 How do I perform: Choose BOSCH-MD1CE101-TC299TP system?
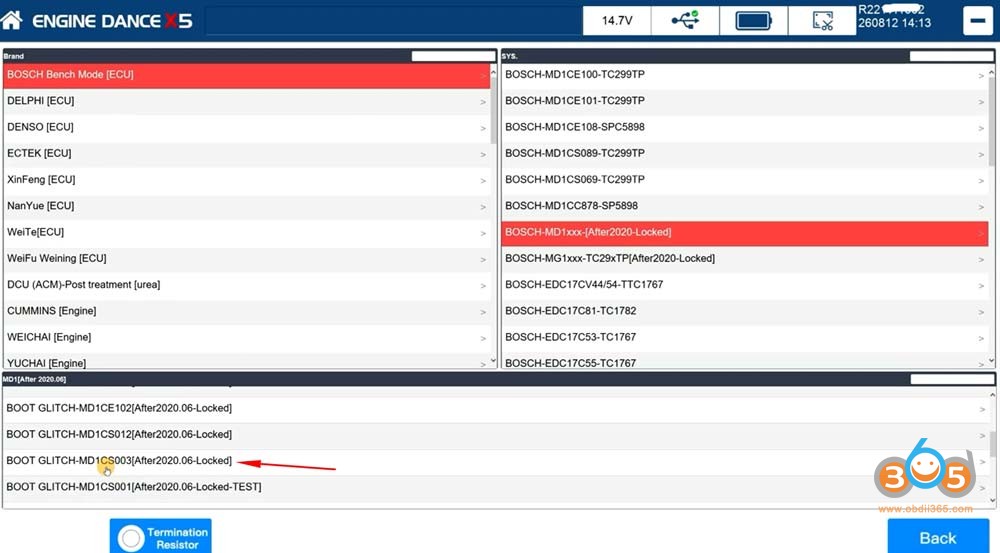click(744, 101)
